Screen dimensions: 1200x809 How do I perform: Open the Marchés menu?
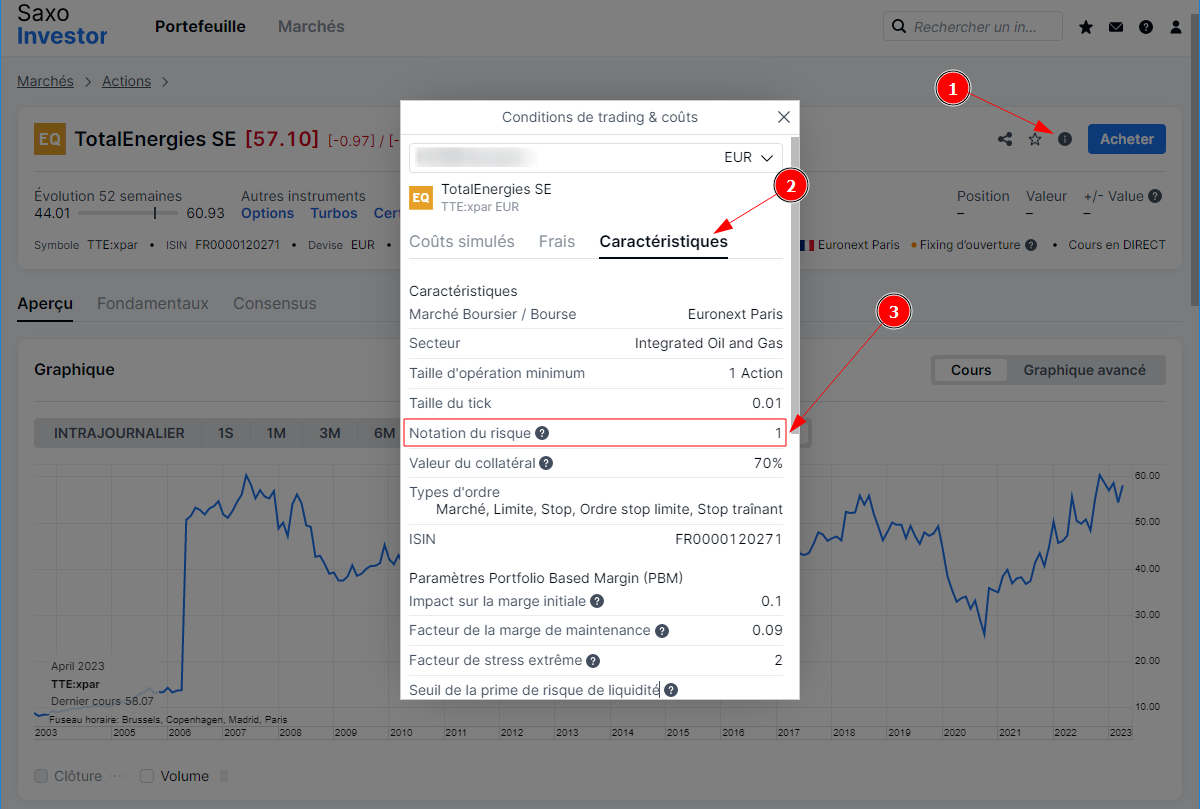pos(311,27)
